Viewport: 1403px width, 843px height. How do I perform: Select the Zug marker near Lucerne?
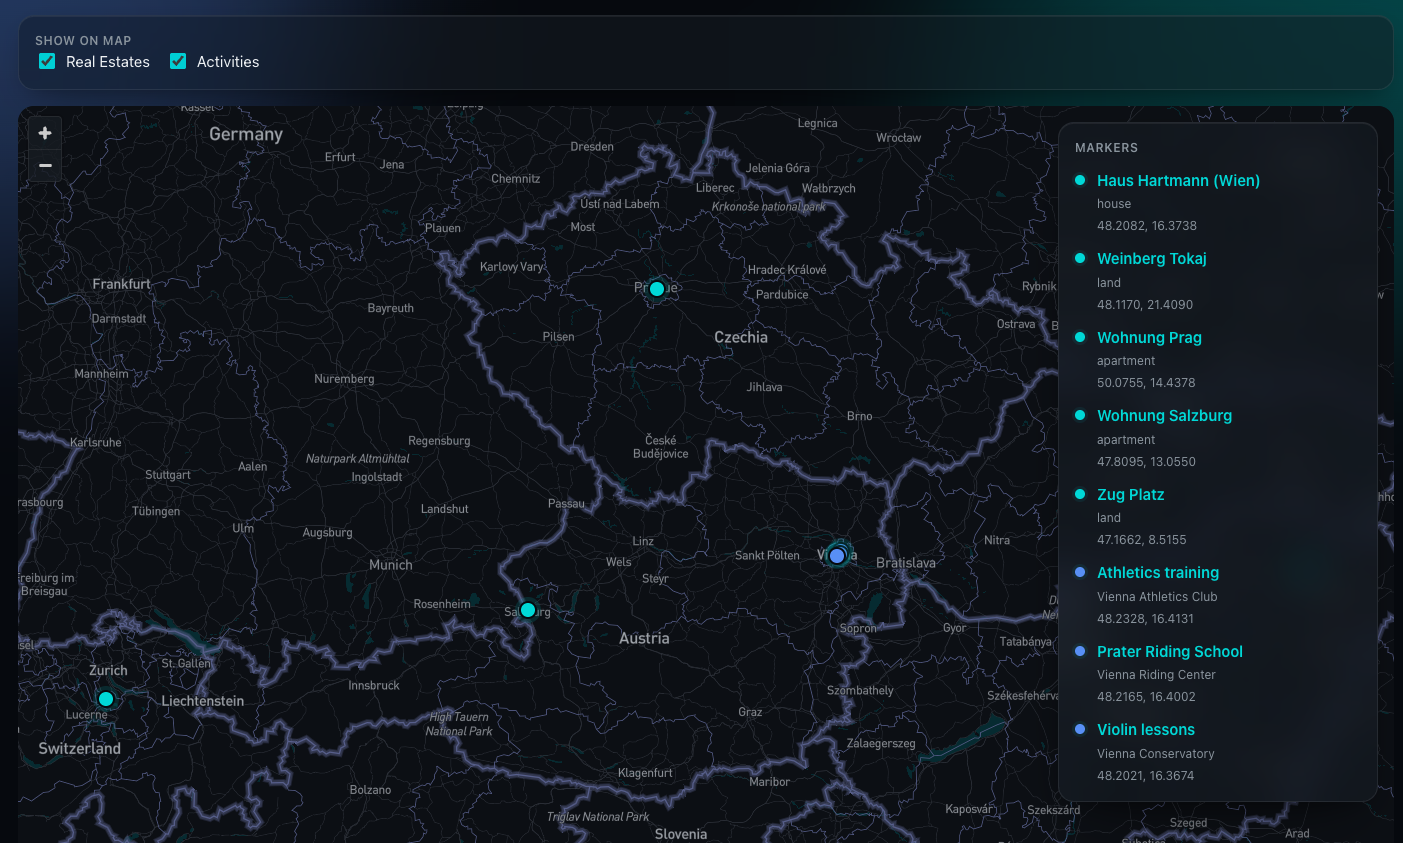click(x=106, y=699)
